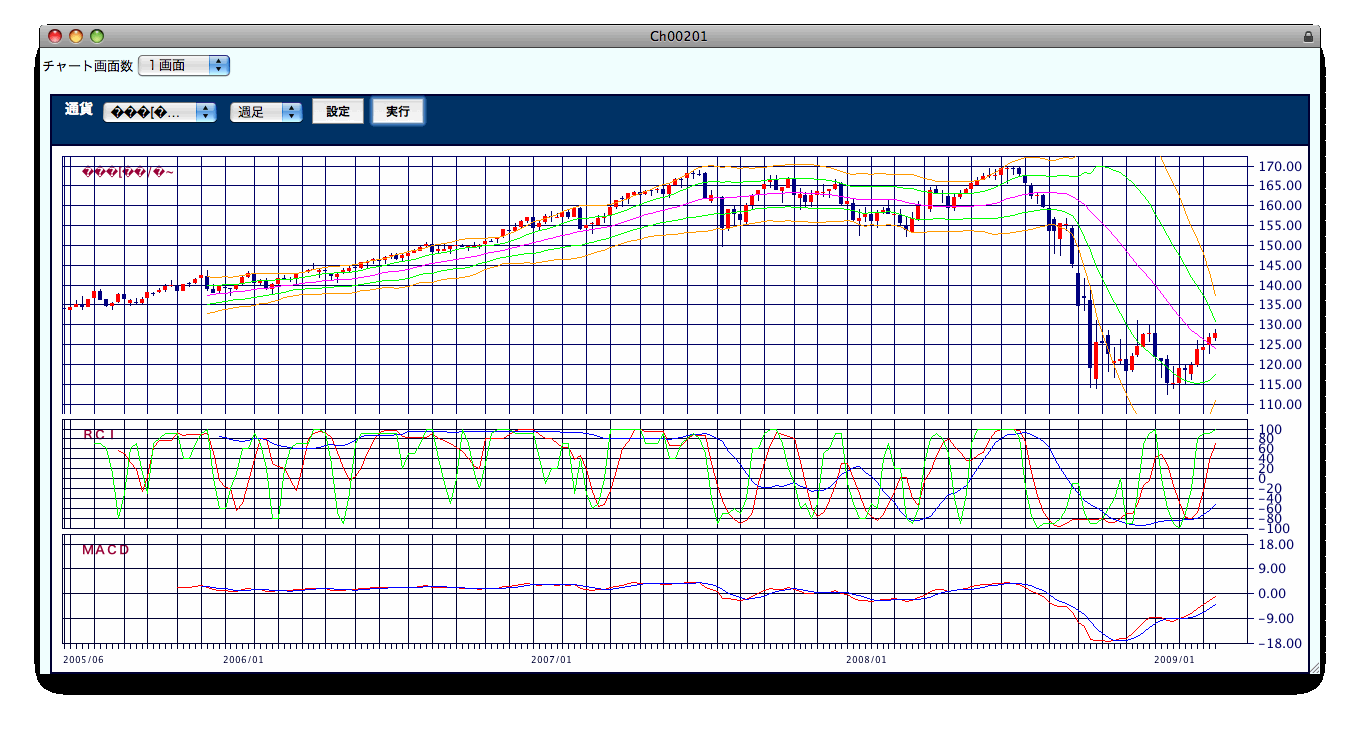Open the 通貨 currency pair dropdown

pyautogui.click(x=160, y=112)
